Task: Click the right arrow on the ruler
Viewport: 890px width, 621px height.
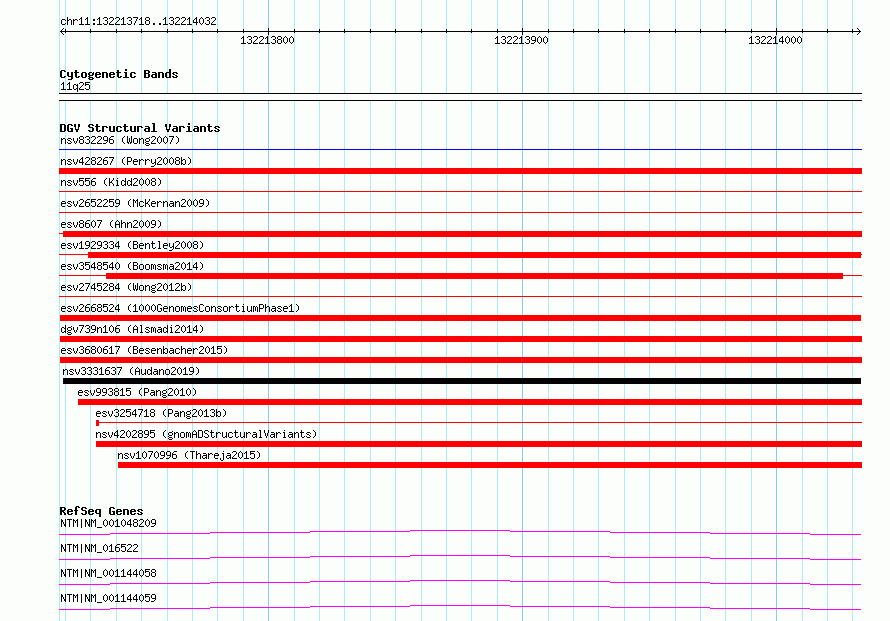Action: [858, 32]
